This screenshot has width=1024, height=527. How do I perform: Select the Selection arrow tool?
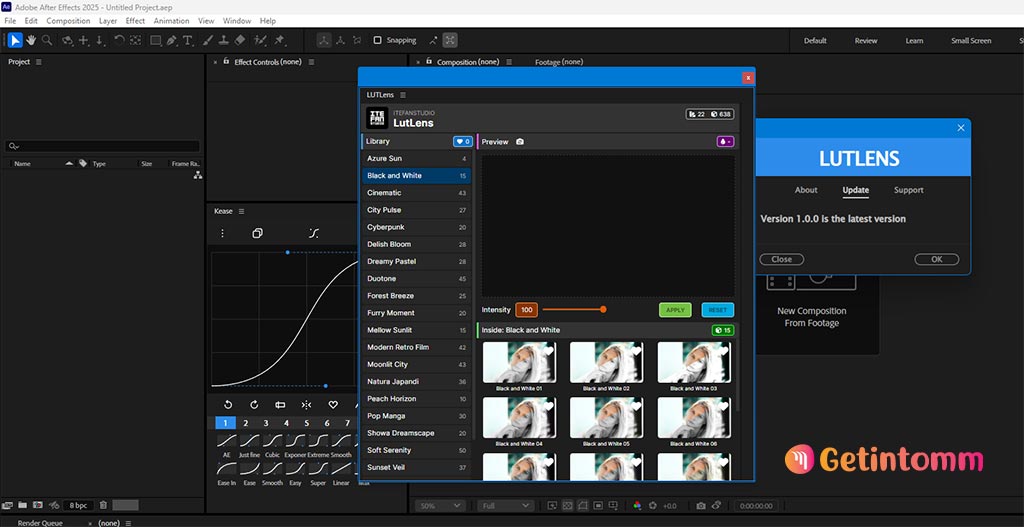coord(15,40)
